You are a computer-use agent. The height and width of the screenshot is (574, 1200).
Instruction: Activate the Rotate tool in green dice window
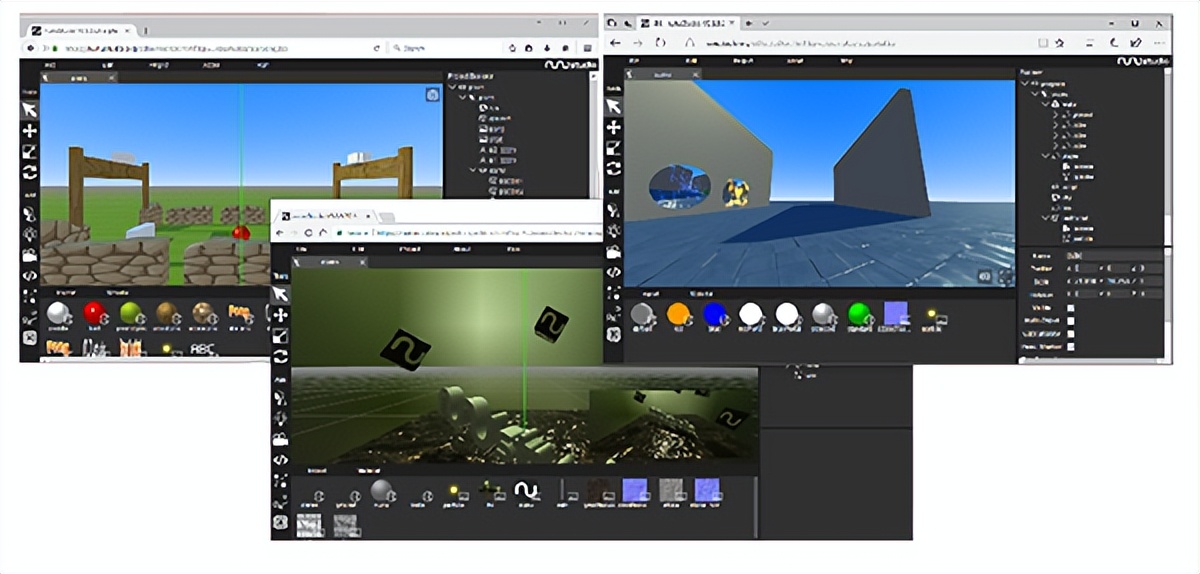(x=281, y=356)
